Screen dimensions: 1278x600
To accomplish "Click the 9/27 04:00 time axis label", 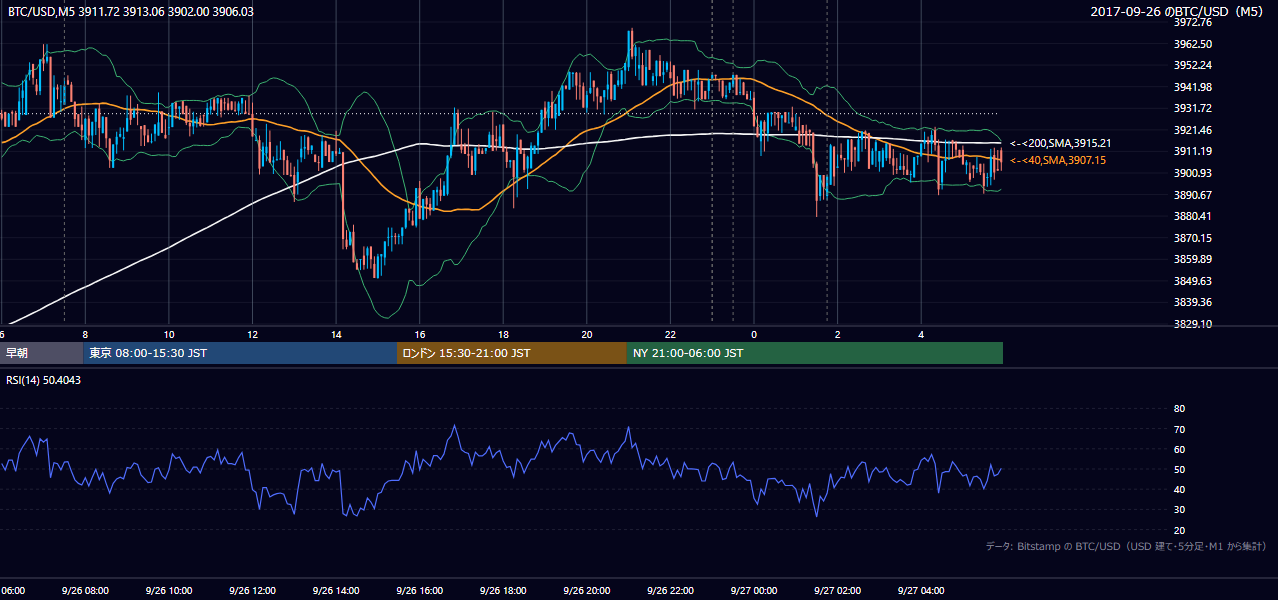I will tap(920, 591).
